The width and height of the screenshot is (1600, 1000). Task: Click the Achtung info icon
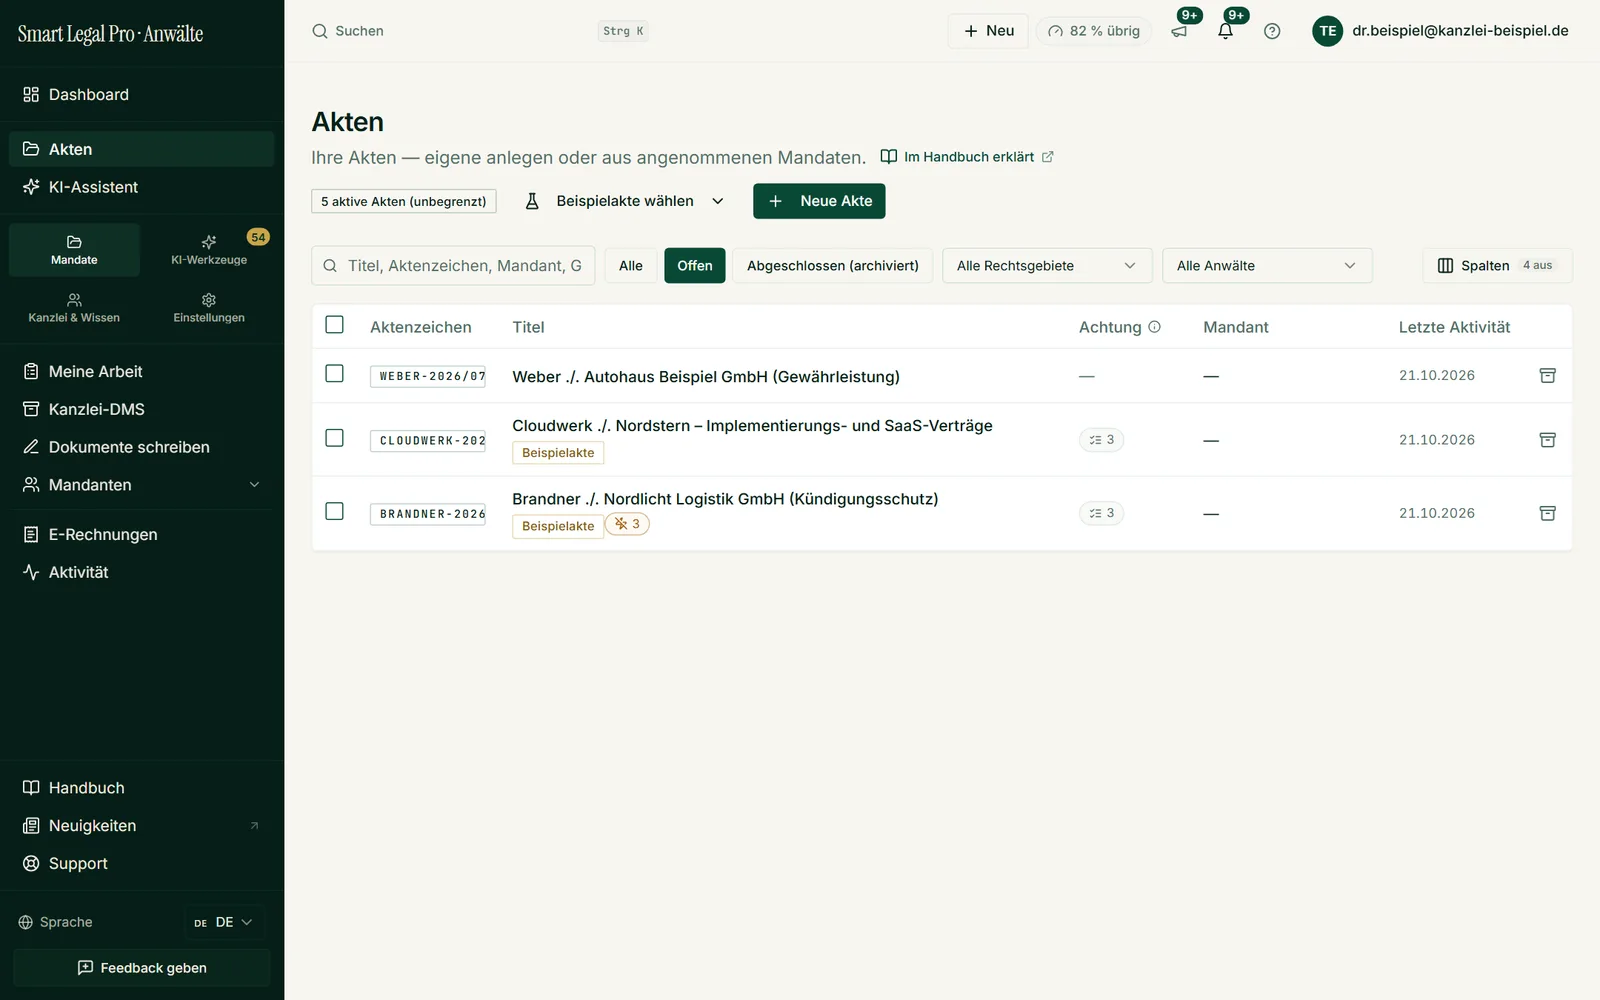(1154, 327)
